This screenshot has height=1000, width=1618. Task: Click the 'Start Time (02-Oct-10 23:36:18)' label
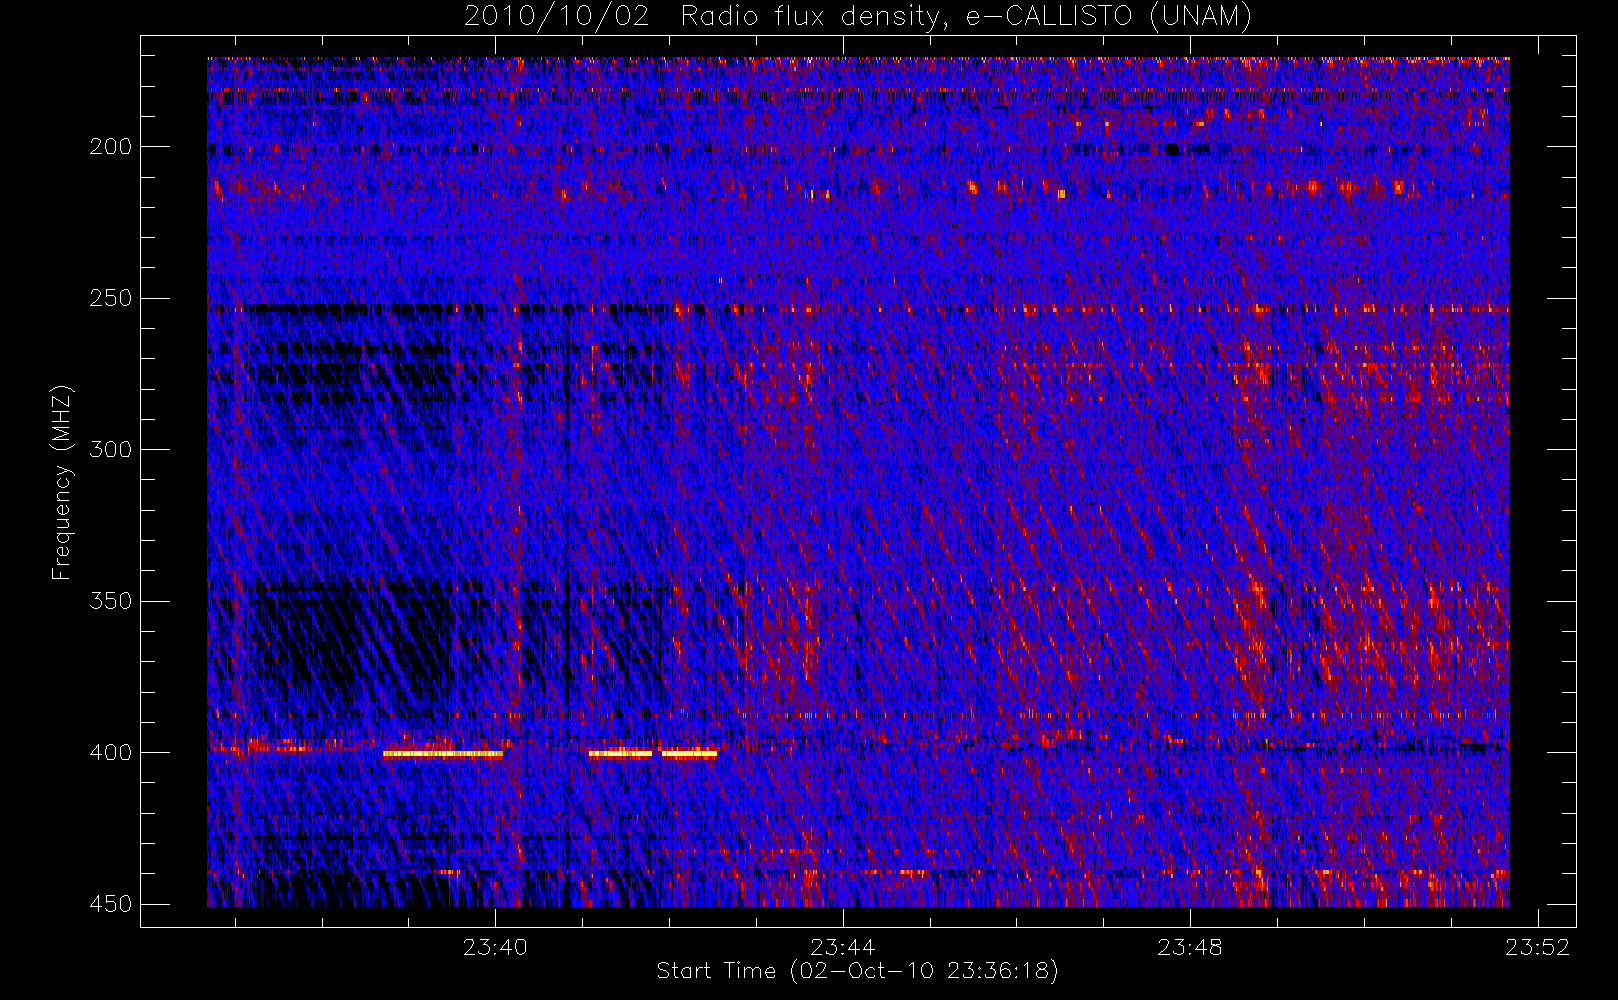coord(857,971)
